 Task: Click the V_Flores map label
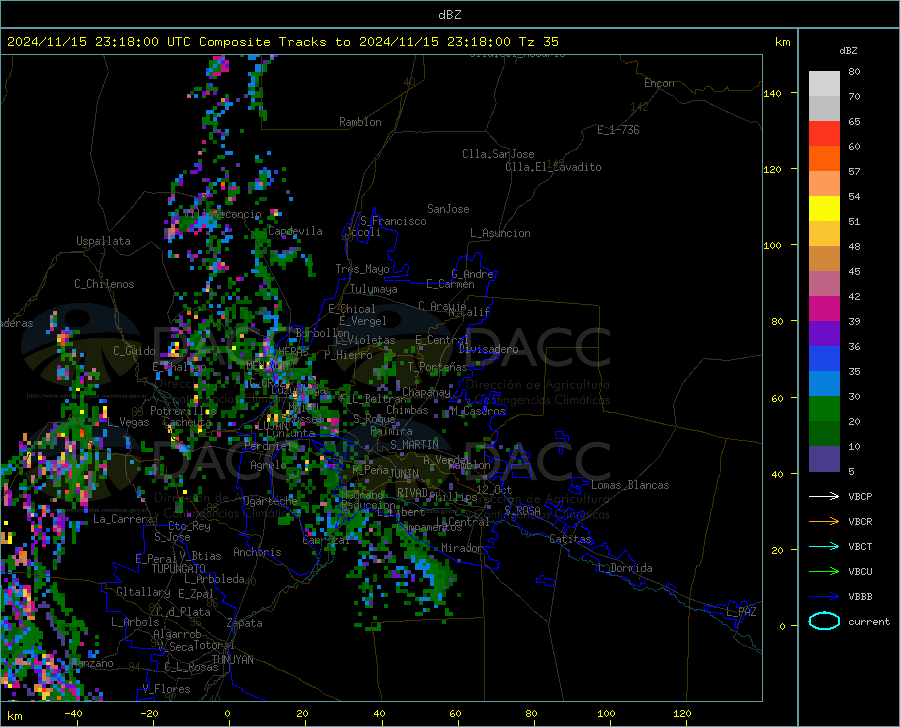click(166, 689)
